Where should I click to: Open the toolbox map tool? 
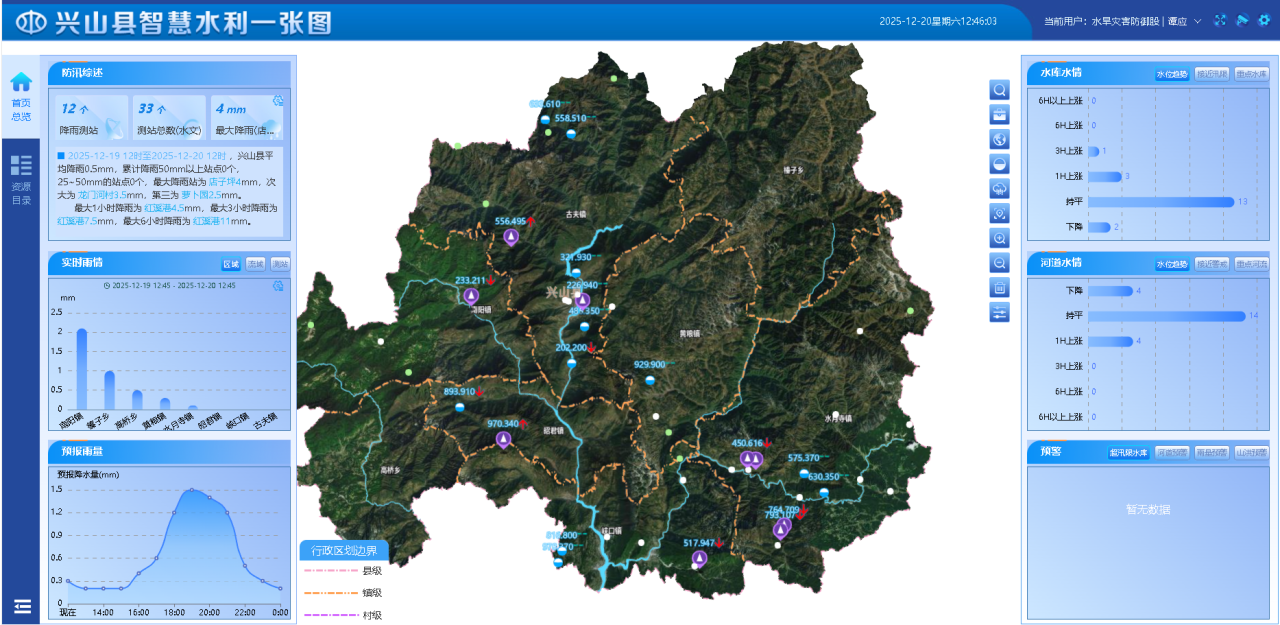tap(999, 115)
